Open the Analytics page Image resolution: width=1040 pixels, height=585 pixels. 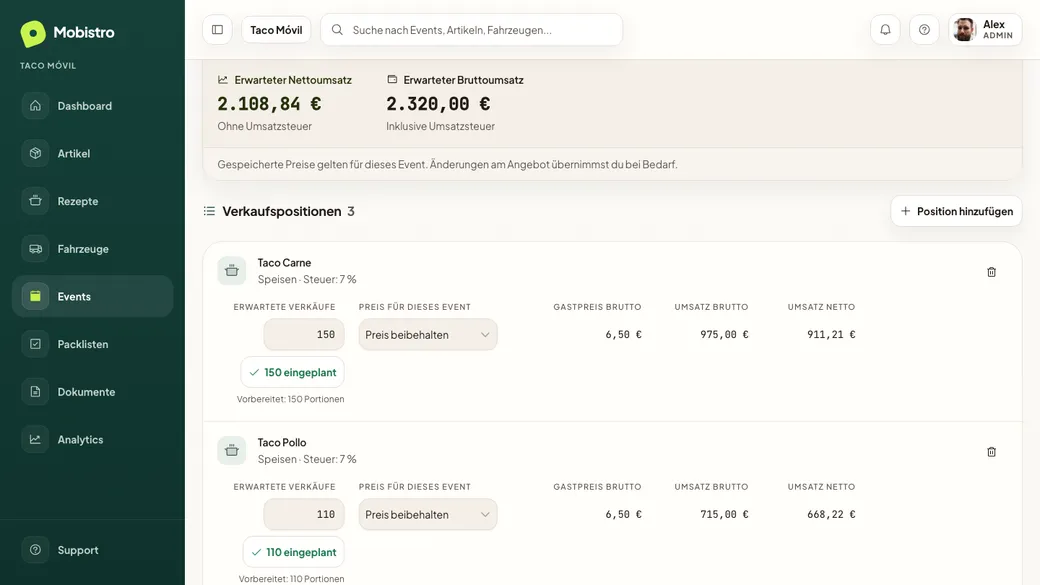click(x=92, y=440)
